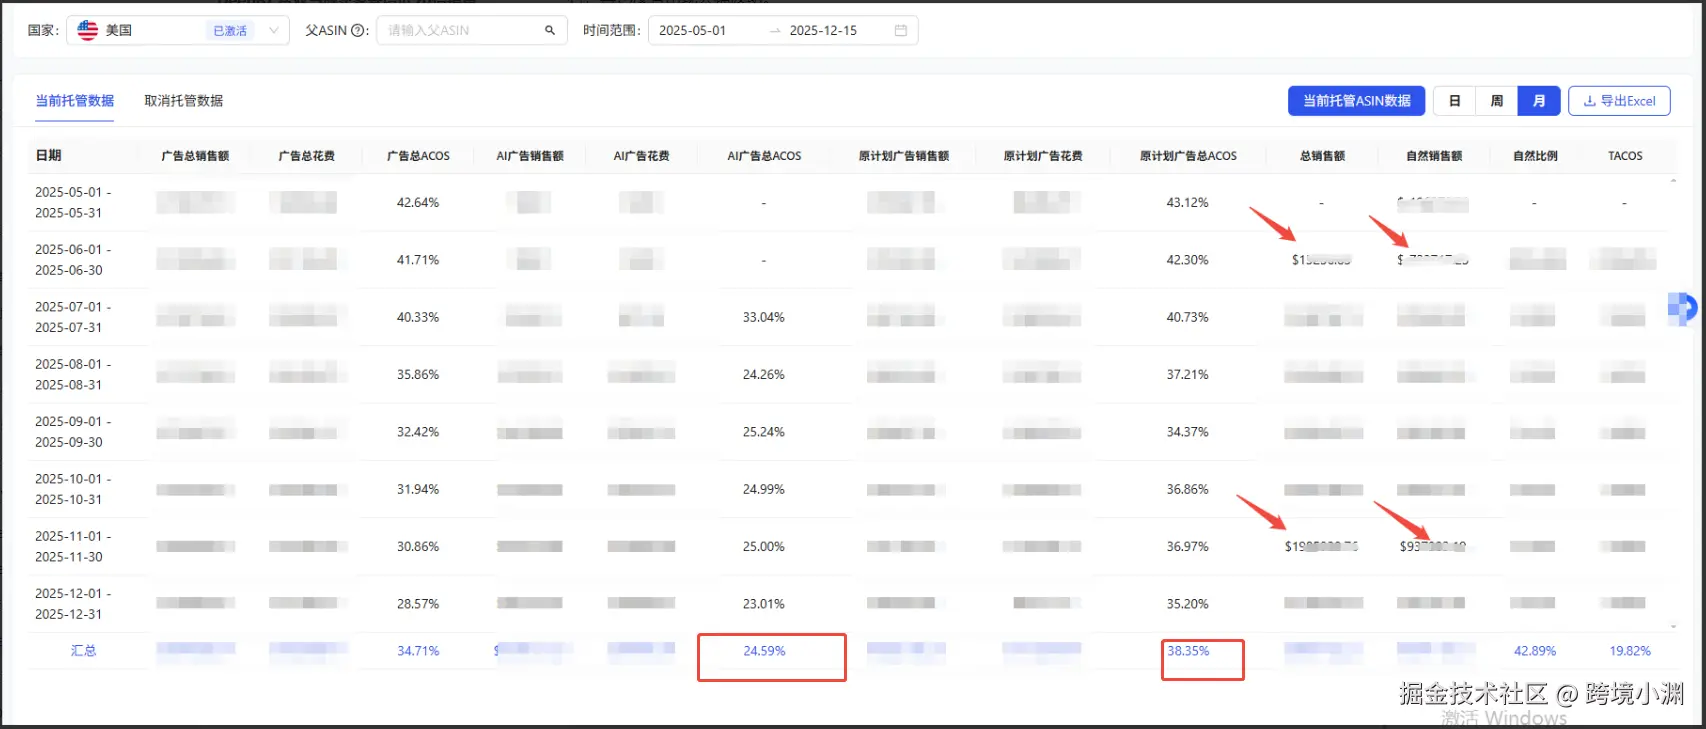Image resolution: width=1706 pixels, height=729 pixels.
Task: Click 导出Excel export button
Action: [x=1619, y=100]
